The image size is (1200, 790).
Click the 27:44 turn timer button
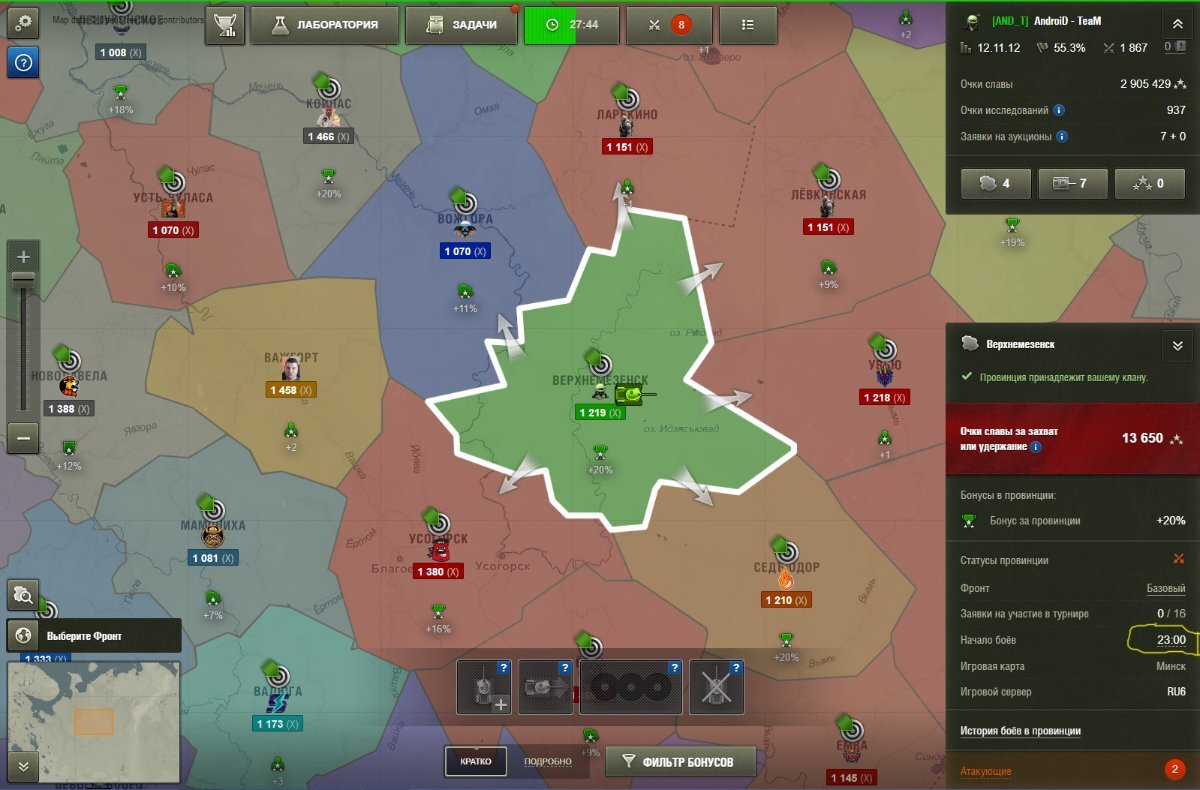(x=571, y=25)
